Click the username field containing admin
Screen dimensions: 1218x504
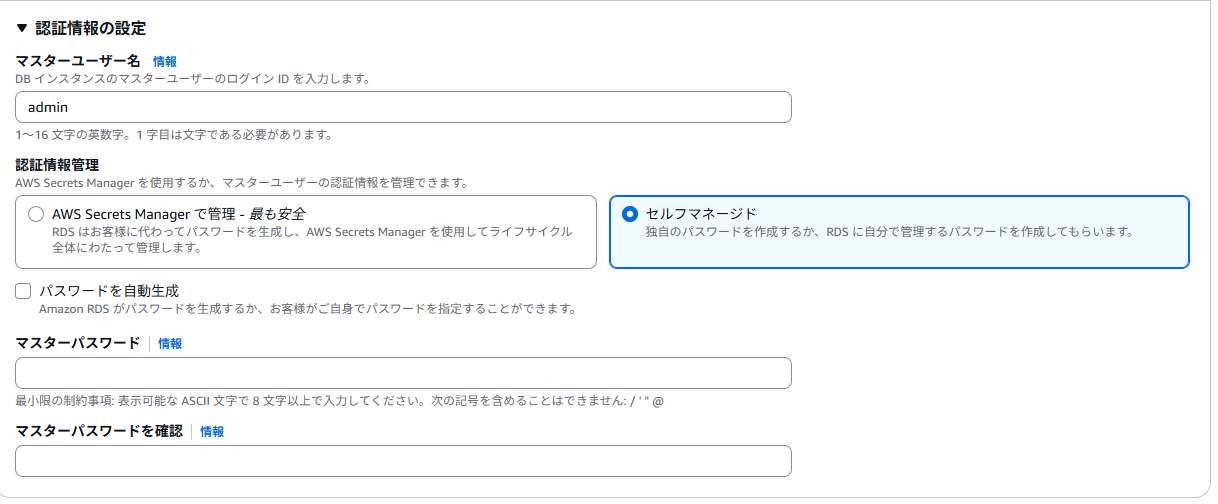point(403,107)
